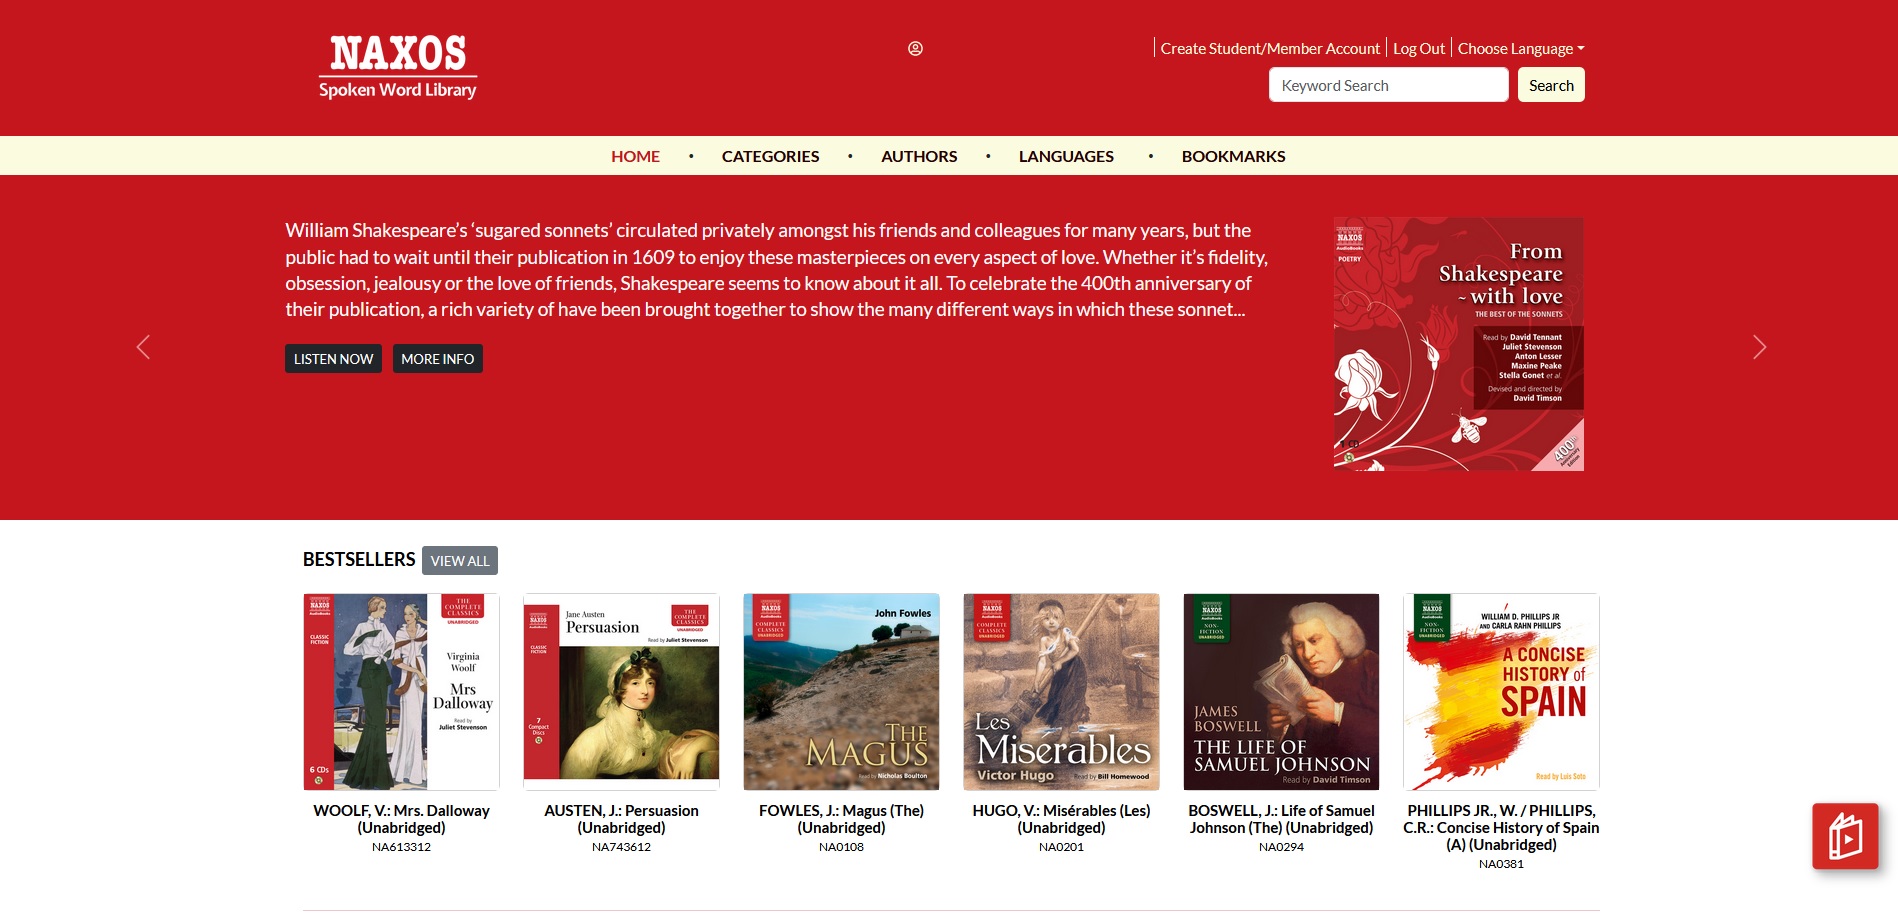This screenshot has width=1898, height=921.
Task: Open Create Student/Member Account link
Action: click(1270, 48)
